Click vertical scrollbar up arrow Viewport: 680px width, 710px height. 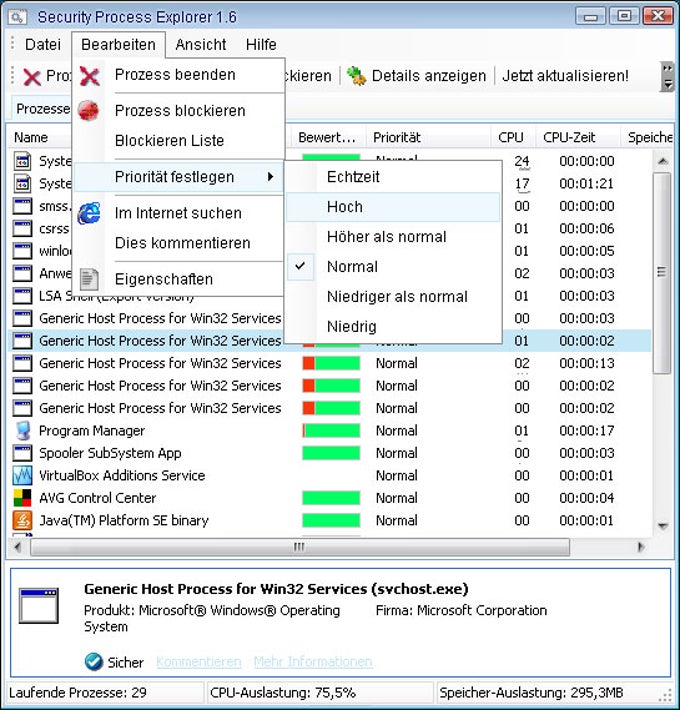[x=663, y=161]
